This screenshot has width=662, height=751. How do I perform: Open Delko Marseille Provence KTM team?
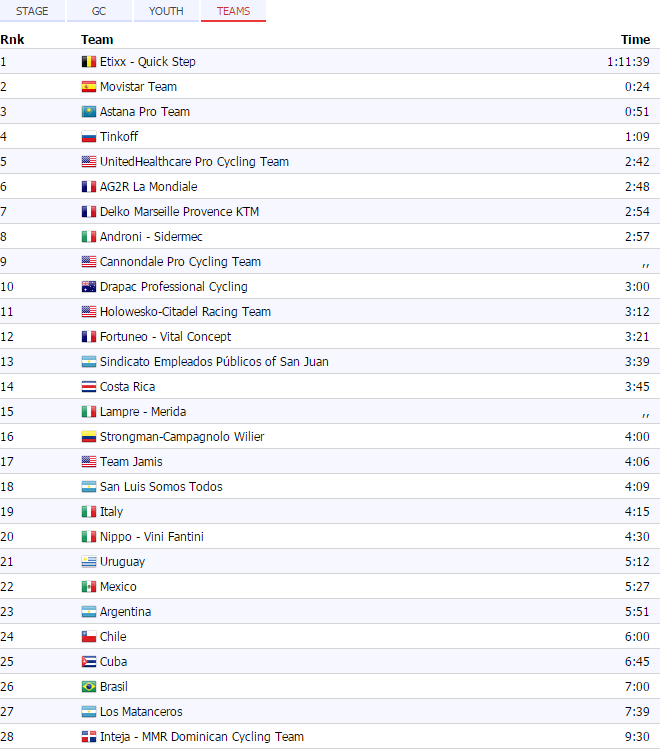click(x=179, y=212)
